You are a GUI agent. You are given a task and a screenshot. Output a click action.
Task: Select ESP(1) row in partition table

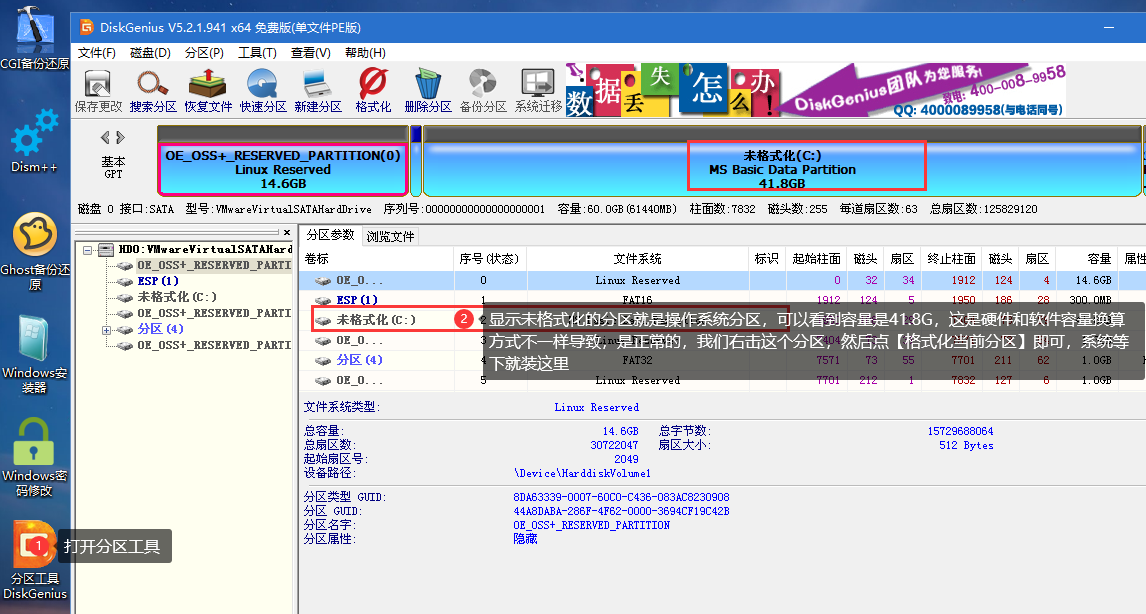pyautogui.click(x=357, y=300)
